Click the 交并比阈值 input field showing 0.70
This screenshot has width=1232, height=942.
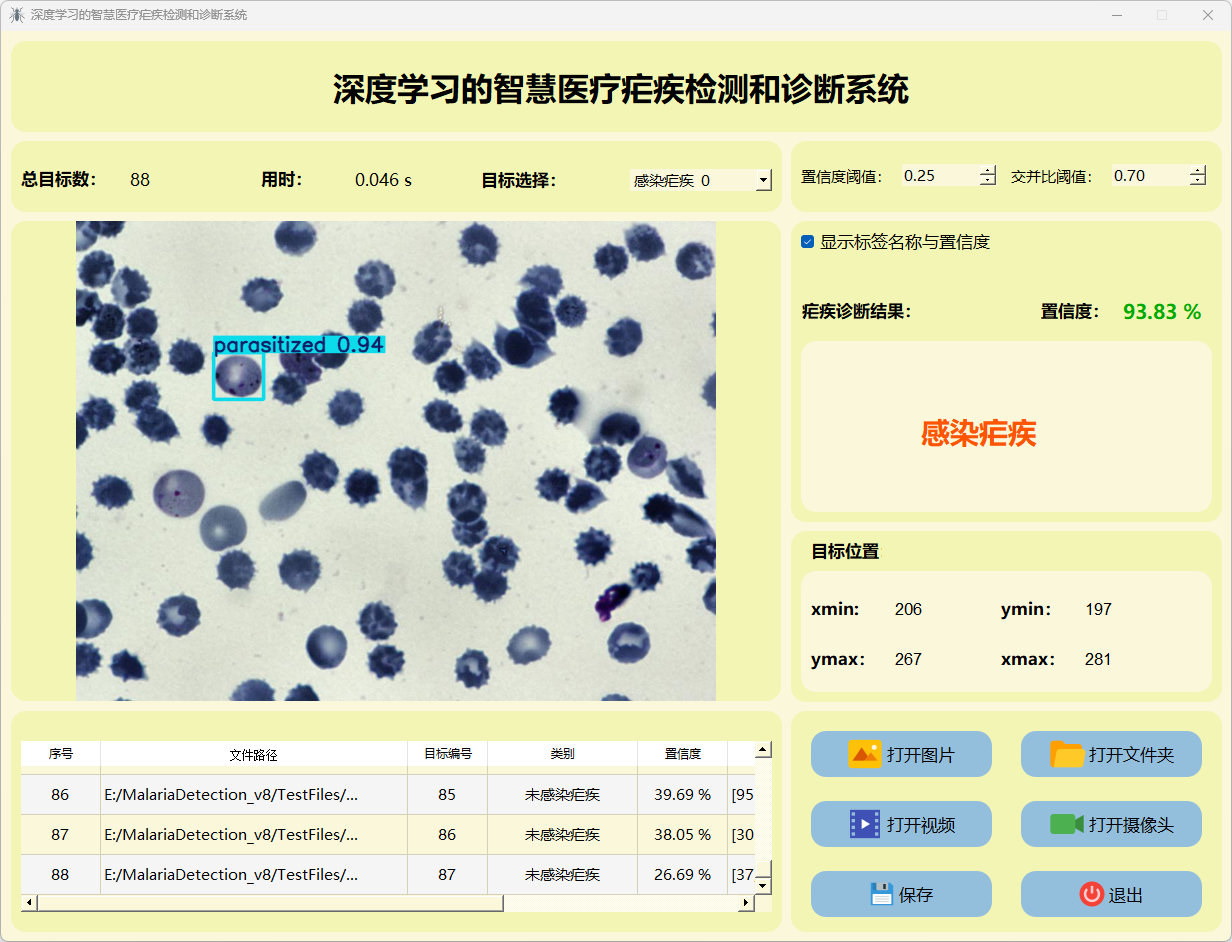coord(1148,176)
